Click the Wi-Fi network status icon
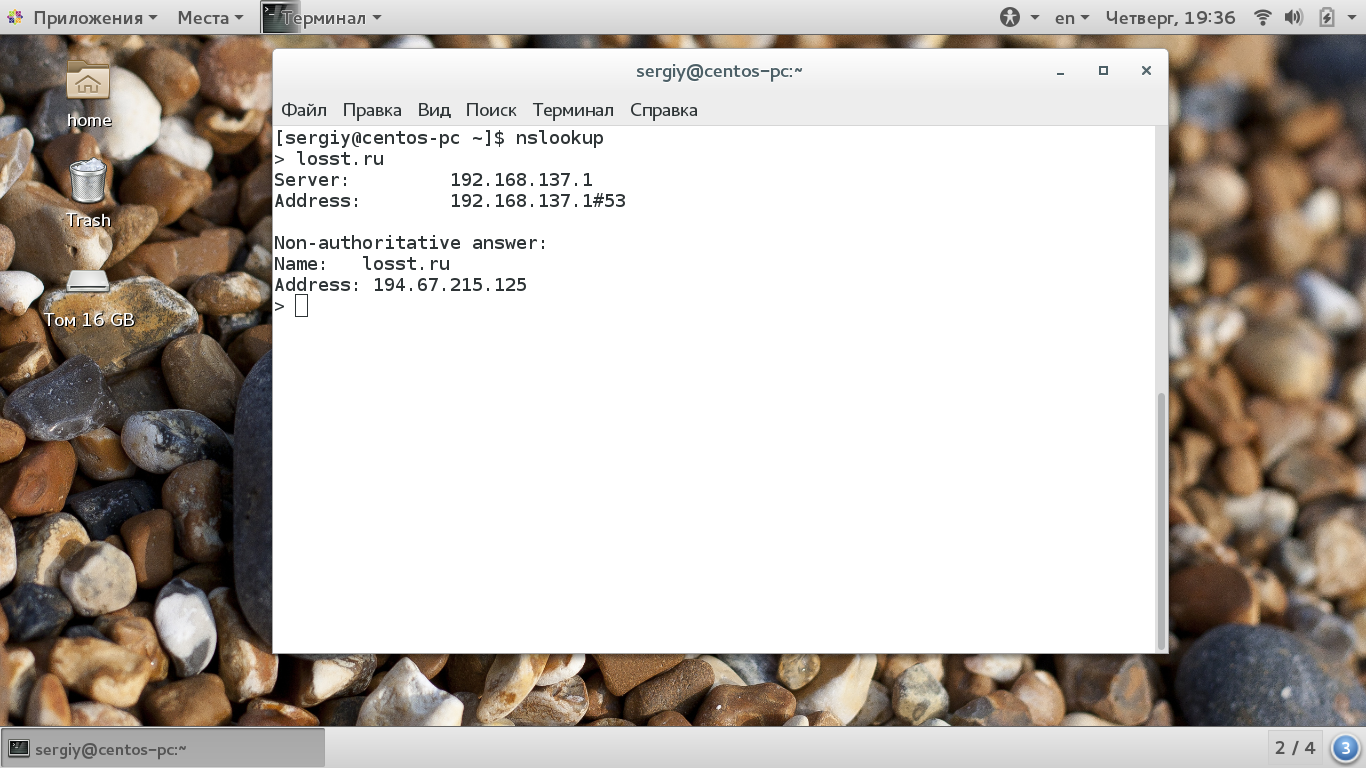This screenshot has width=1366, height=768. tap(1262, 17)
